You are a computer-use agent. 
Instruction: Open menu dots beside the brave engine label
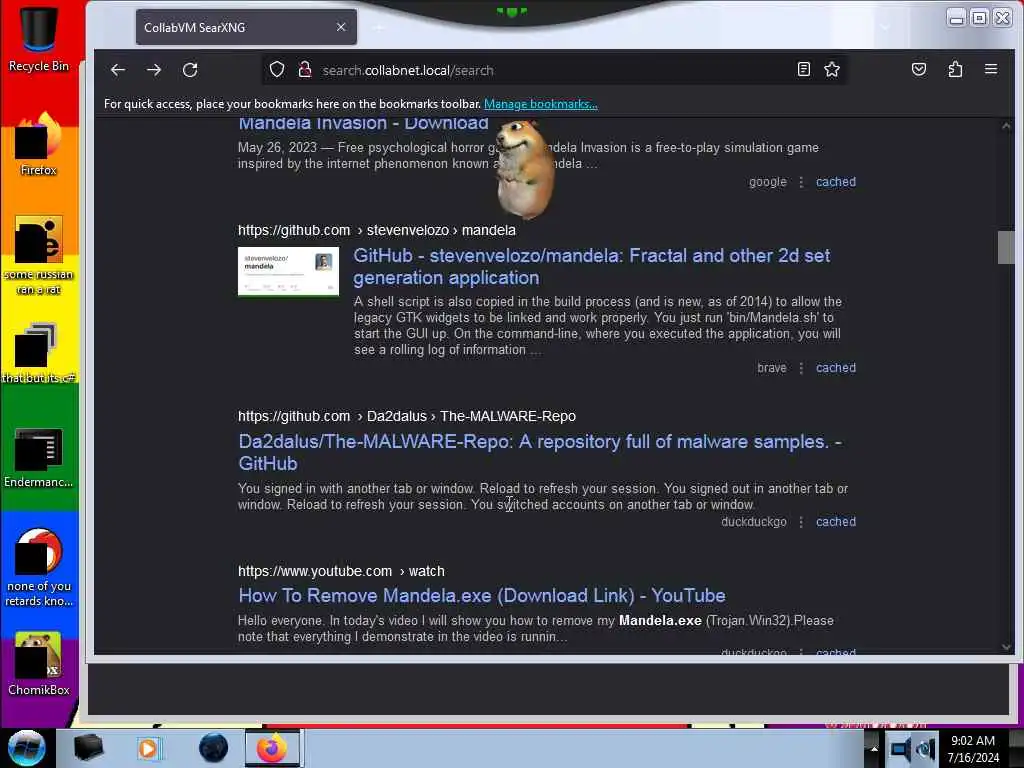coord(801,368)
